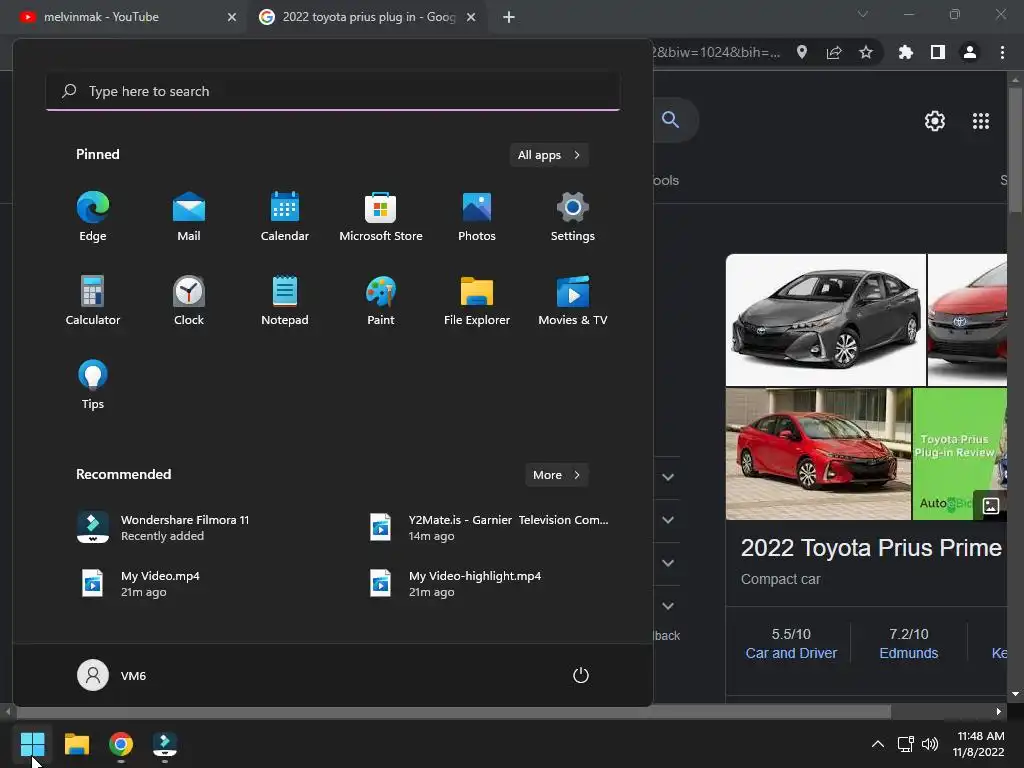Open File Explorer from the taskbar
Image resolution: width=1024 pixels, height=768 pixels.
(76, 744)
